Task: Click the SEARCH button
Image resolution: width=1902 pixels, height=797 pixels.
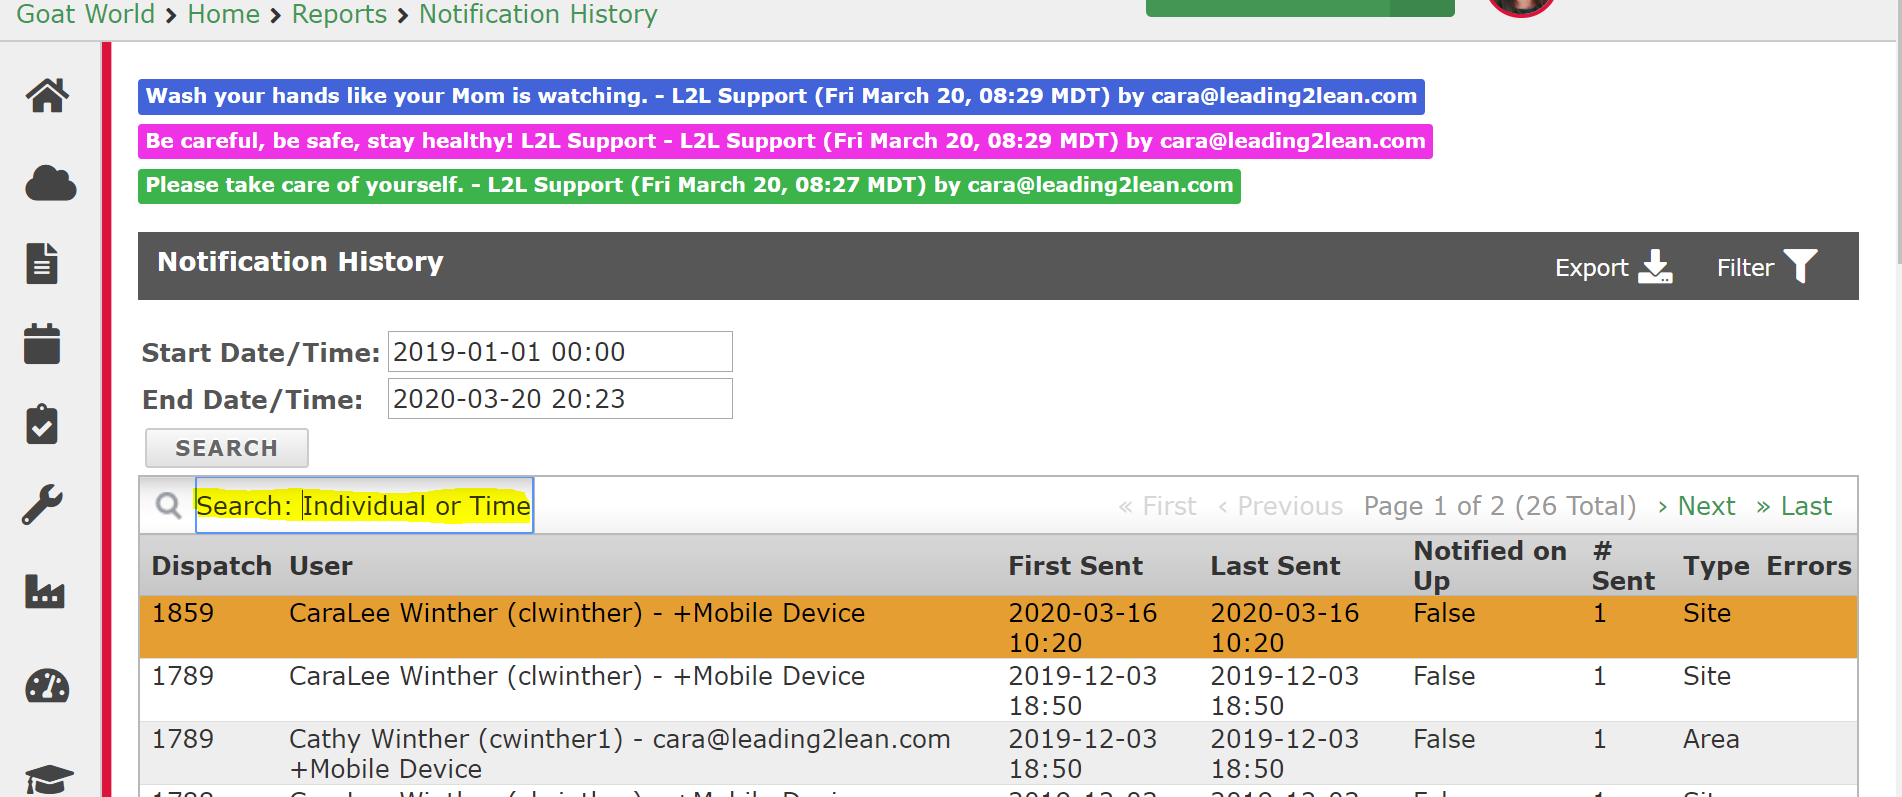Action: (227, 448)
